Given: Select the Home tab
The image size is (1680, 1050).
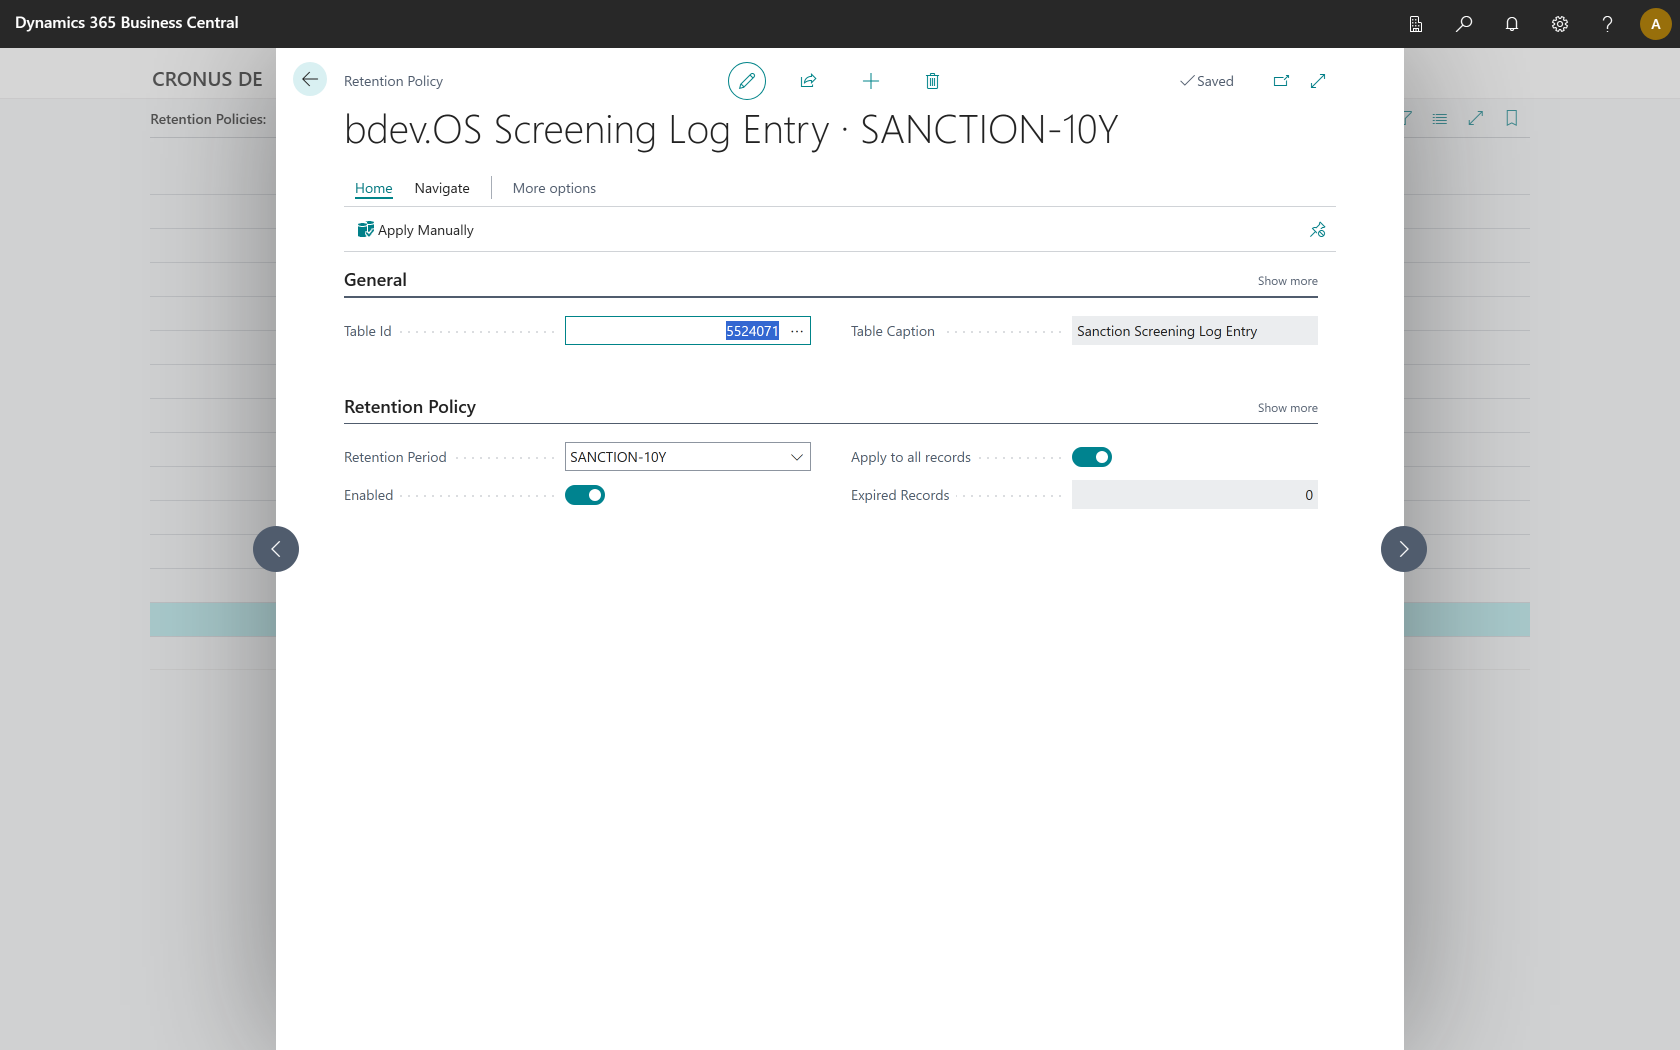Looking at the screenshot, I should coord(374,188).
